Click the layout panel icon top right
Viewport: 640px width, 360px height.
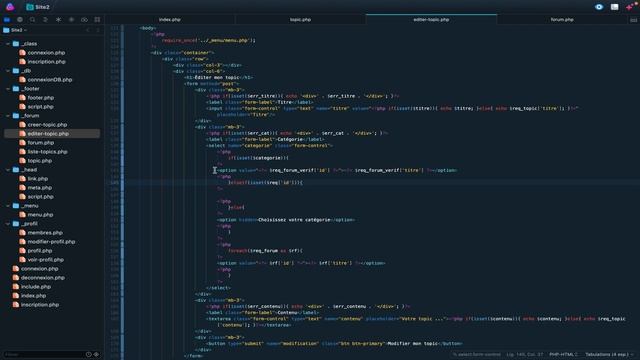(614, 7)
